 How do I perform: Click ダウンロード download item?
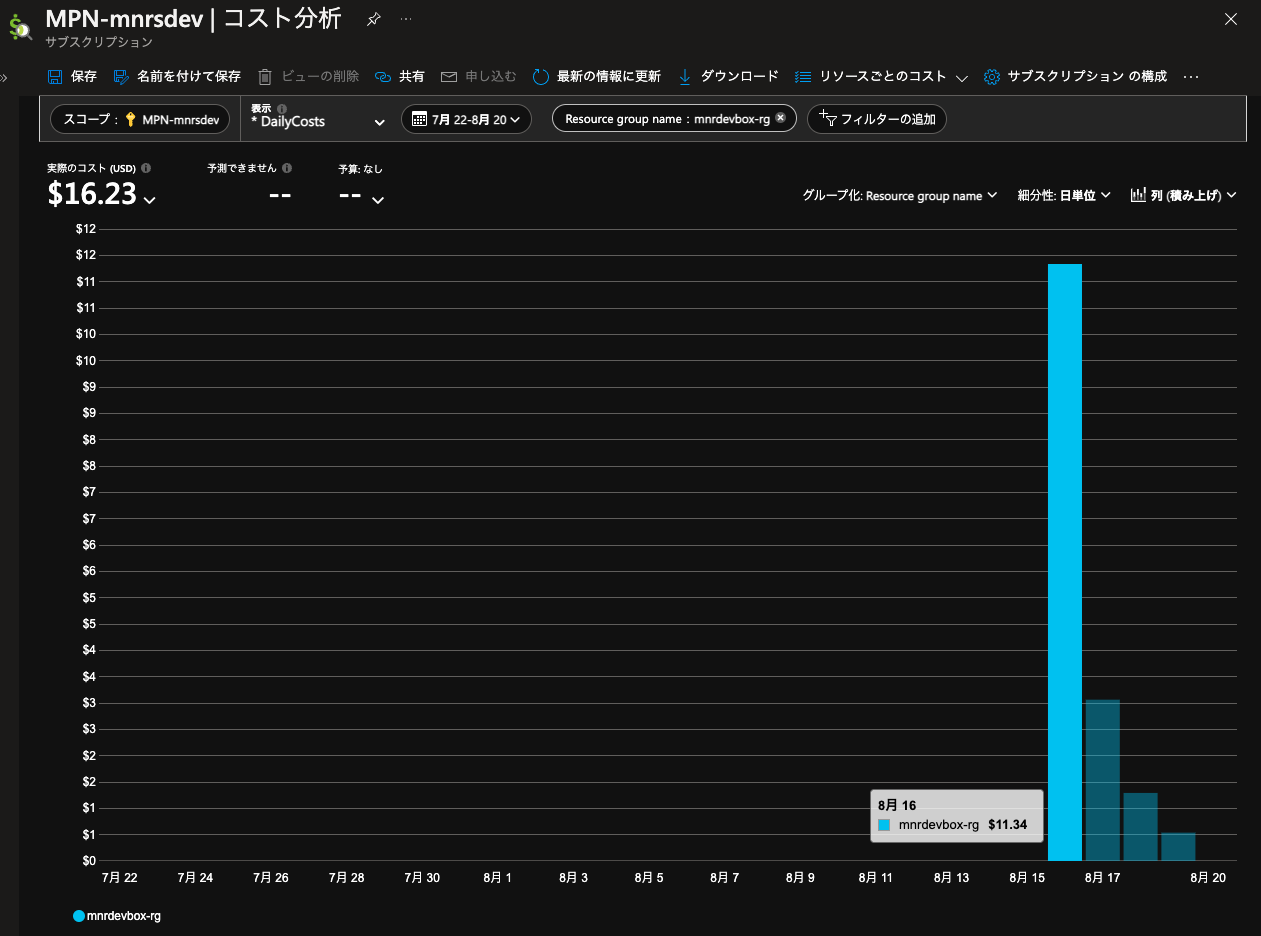(x=727, y=76)
